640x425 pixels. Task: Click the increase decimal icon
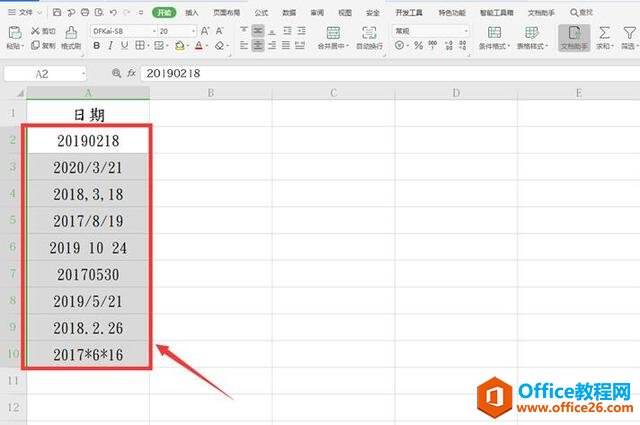(x=449, y=45)
